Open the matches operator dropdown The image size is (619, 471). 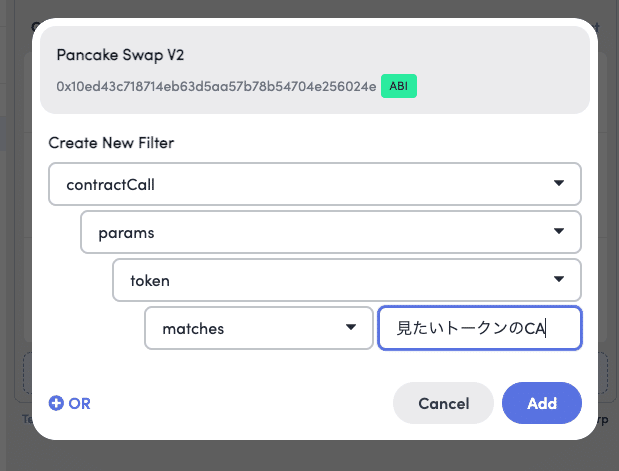259,328
